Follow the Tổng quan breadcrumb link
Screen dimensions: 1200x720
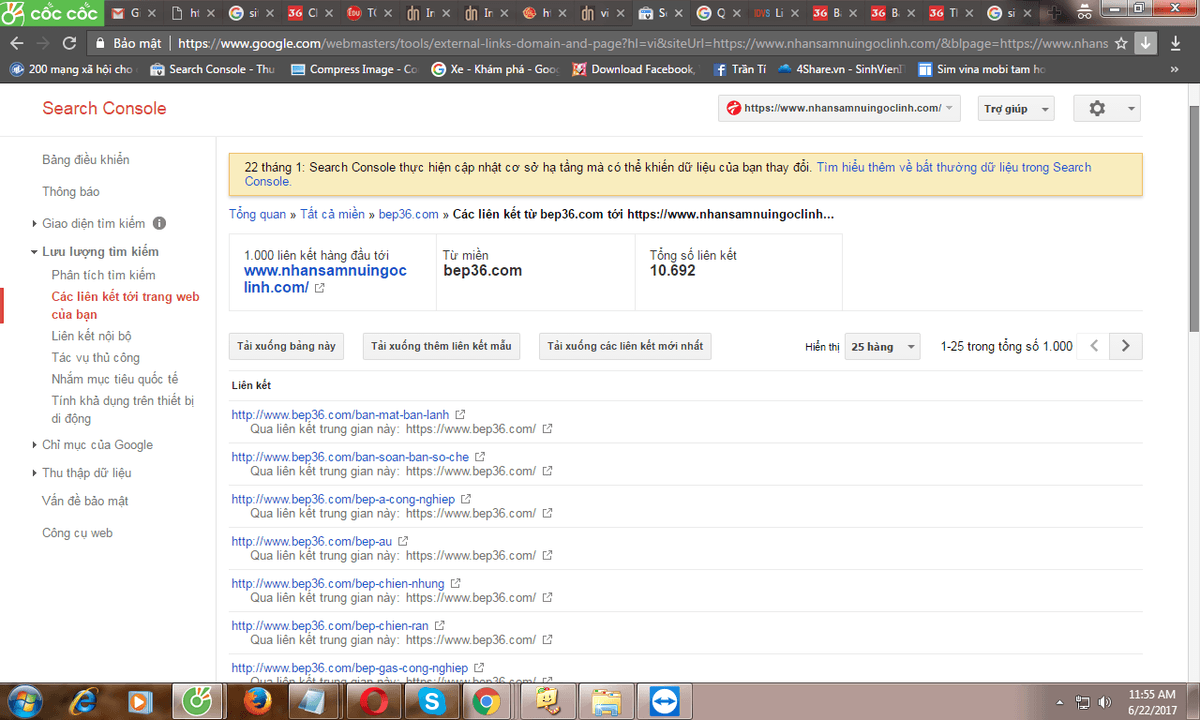[x=257, y=214]
